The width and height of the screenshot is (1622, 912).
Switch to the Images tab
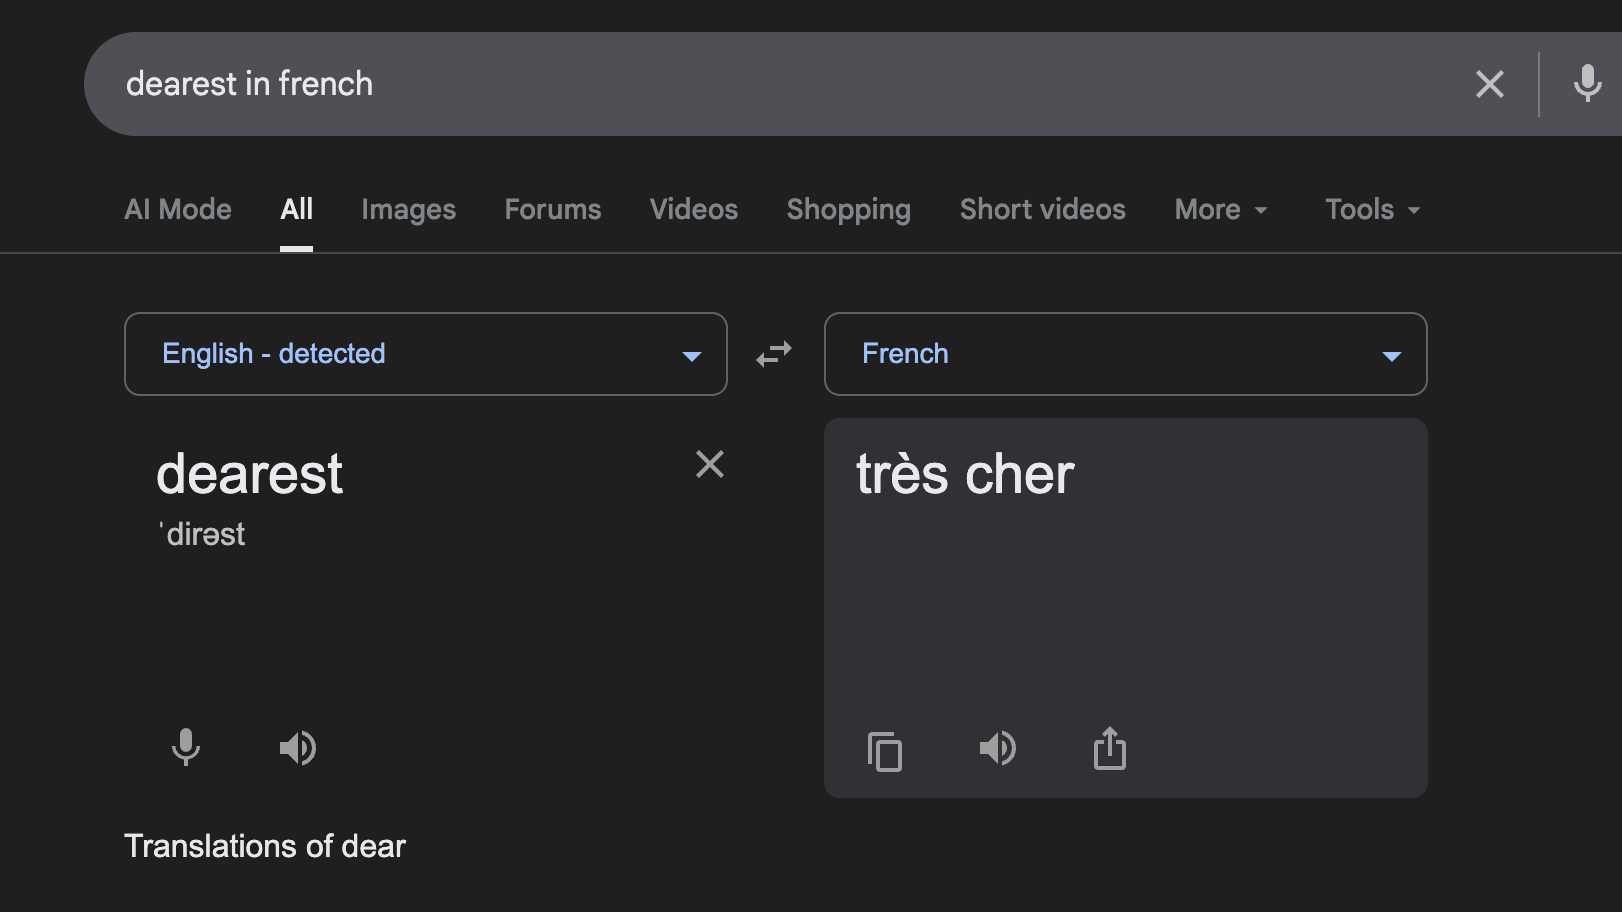(408, 210)
